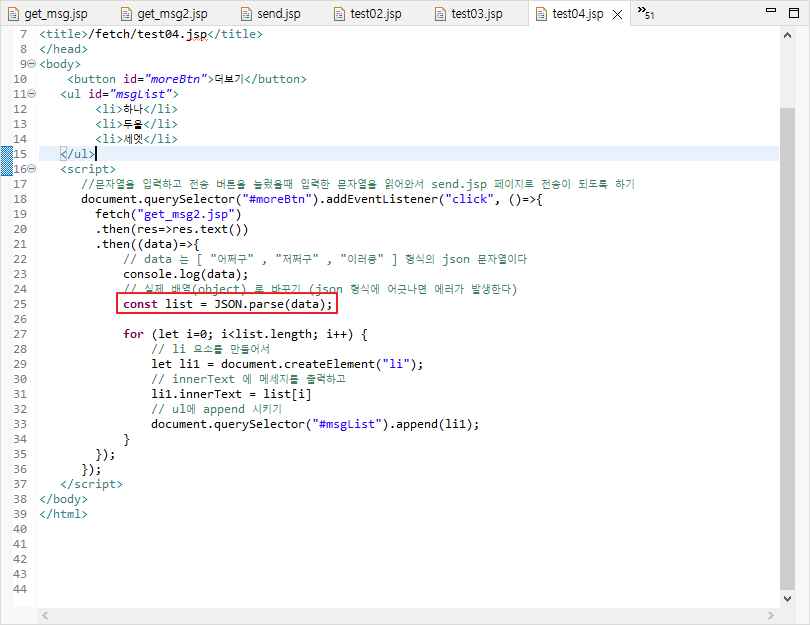Click the closing </script> tag
This screenshot has width=810, height=625.
point(91,484)
